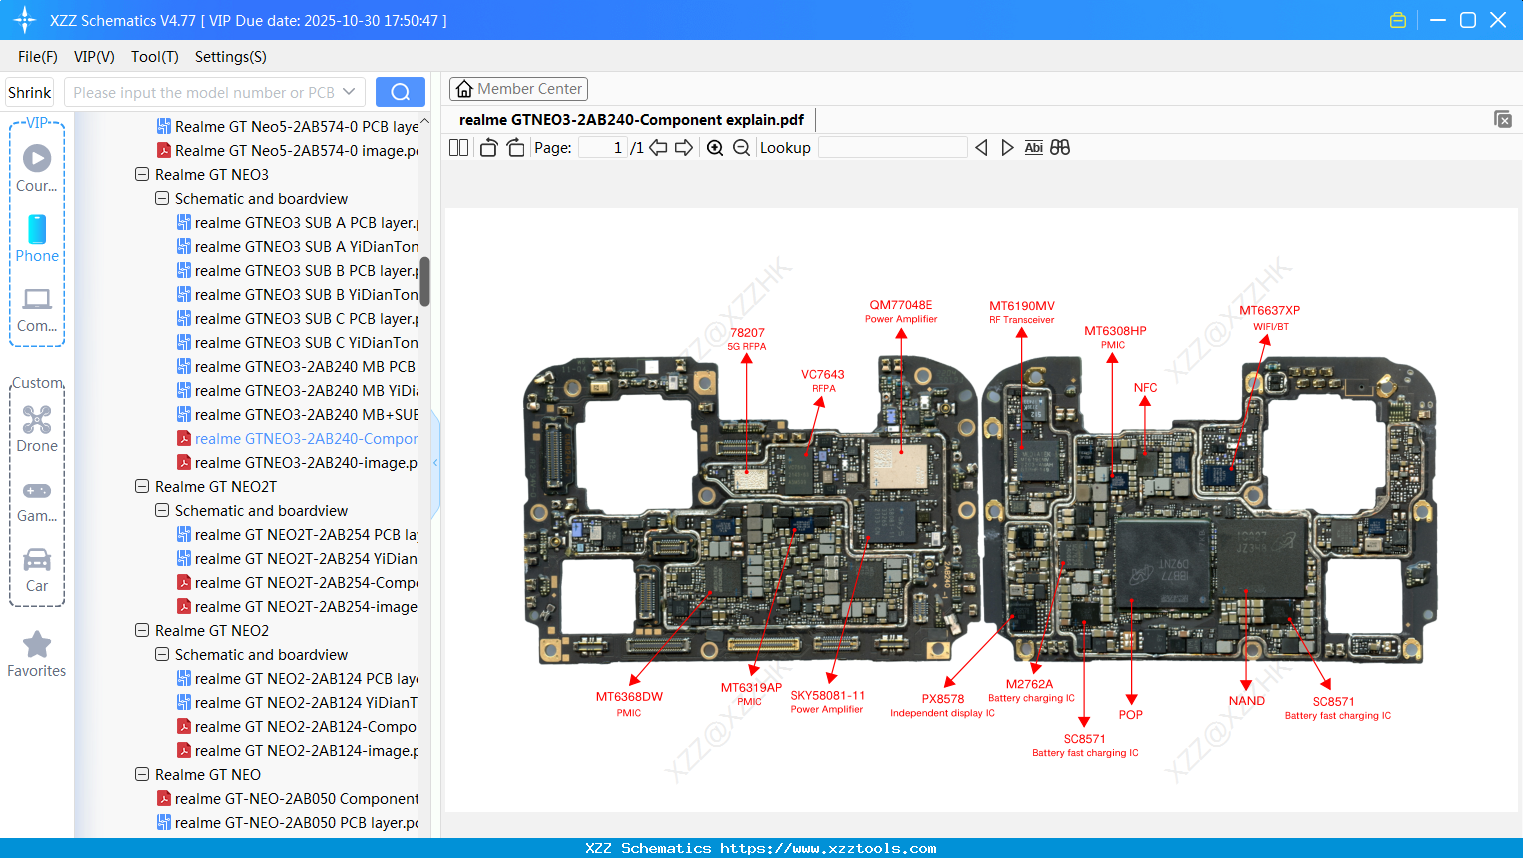This screenshot has height=858, width=1523.
Task: Open the Drone category
Action: pyautogui.click(x=37, y=429)
